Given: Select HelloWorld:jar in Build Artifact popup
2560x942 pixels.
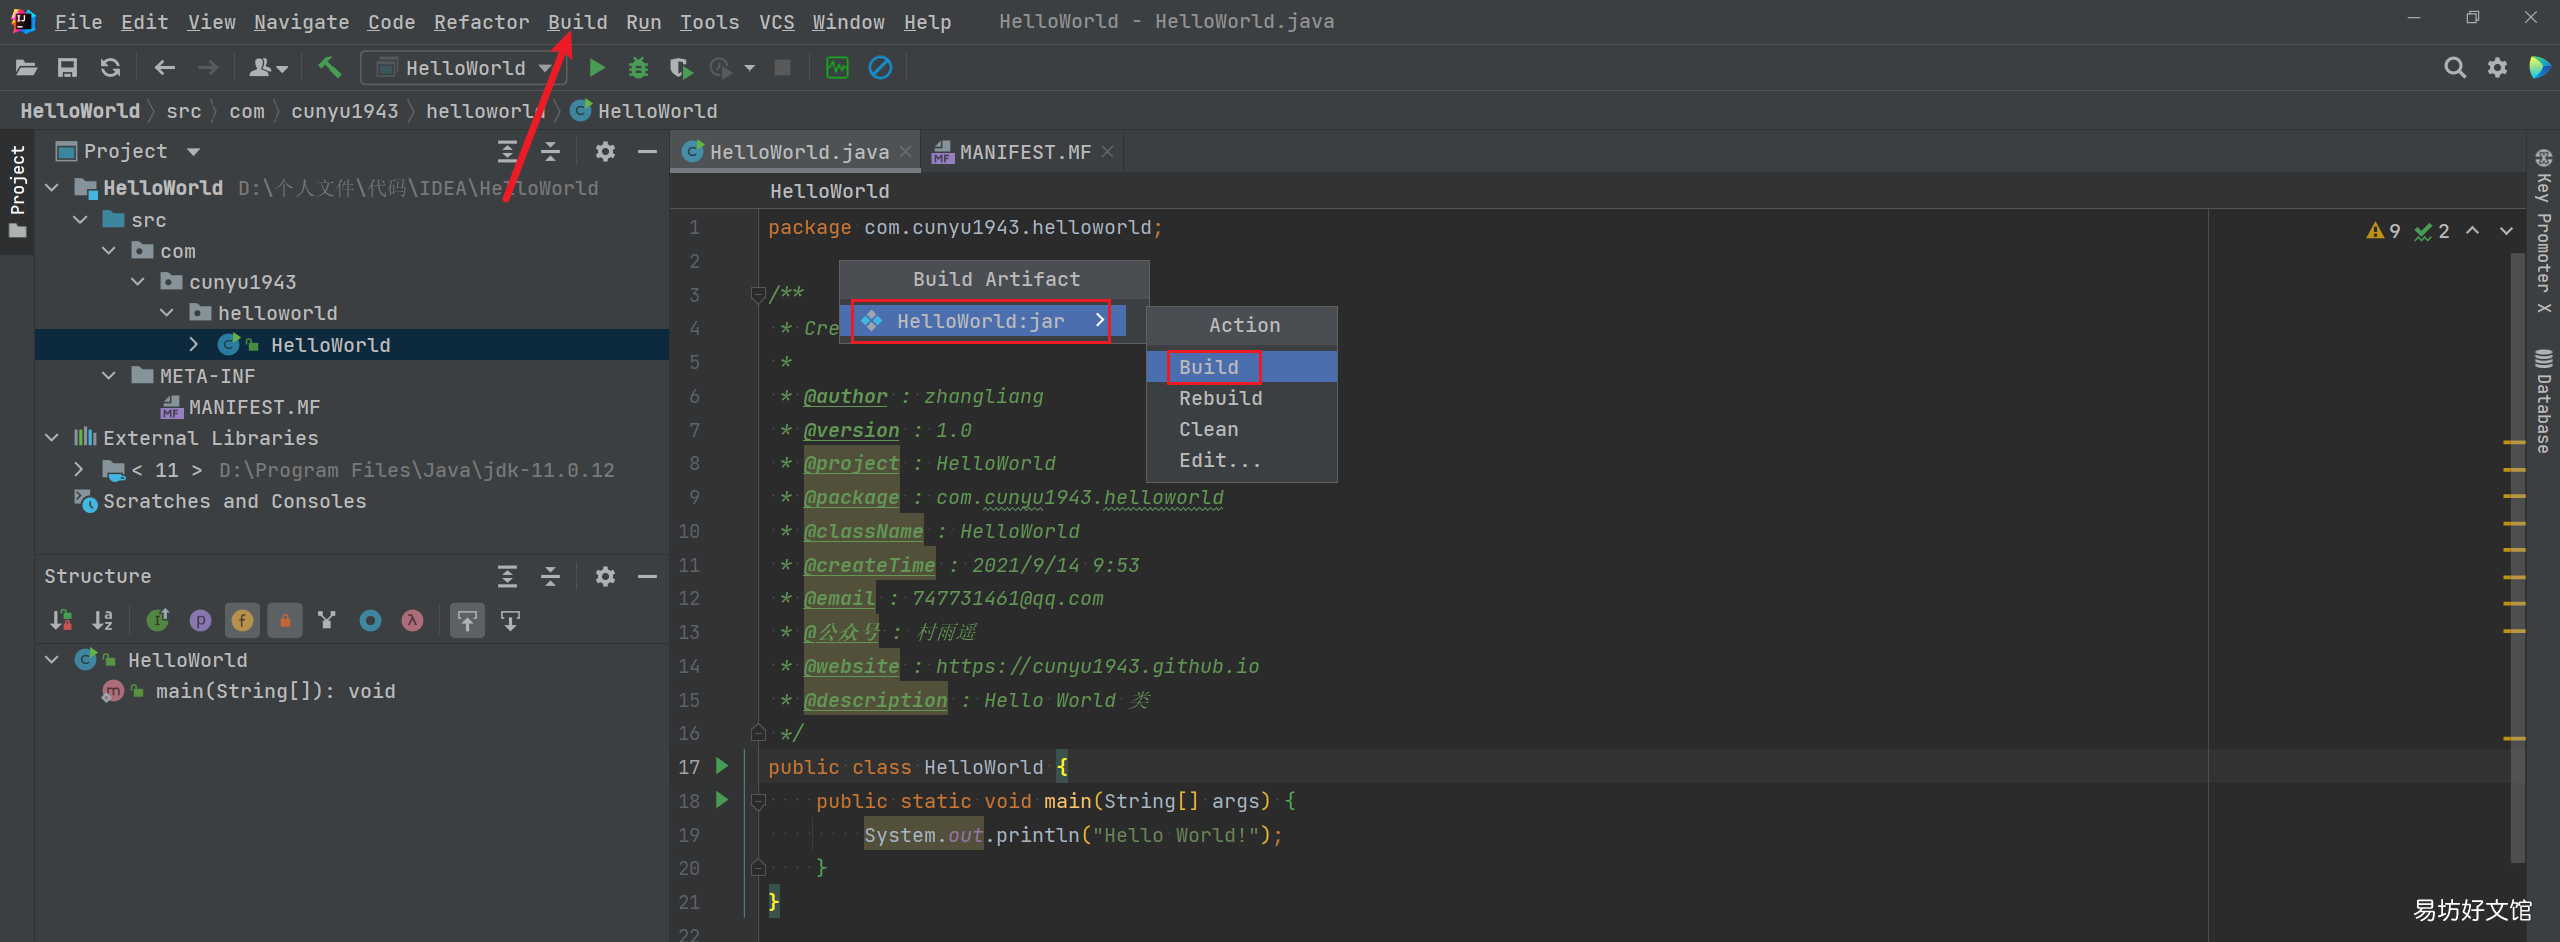Looking at the screenshot, I should point(982,321).
